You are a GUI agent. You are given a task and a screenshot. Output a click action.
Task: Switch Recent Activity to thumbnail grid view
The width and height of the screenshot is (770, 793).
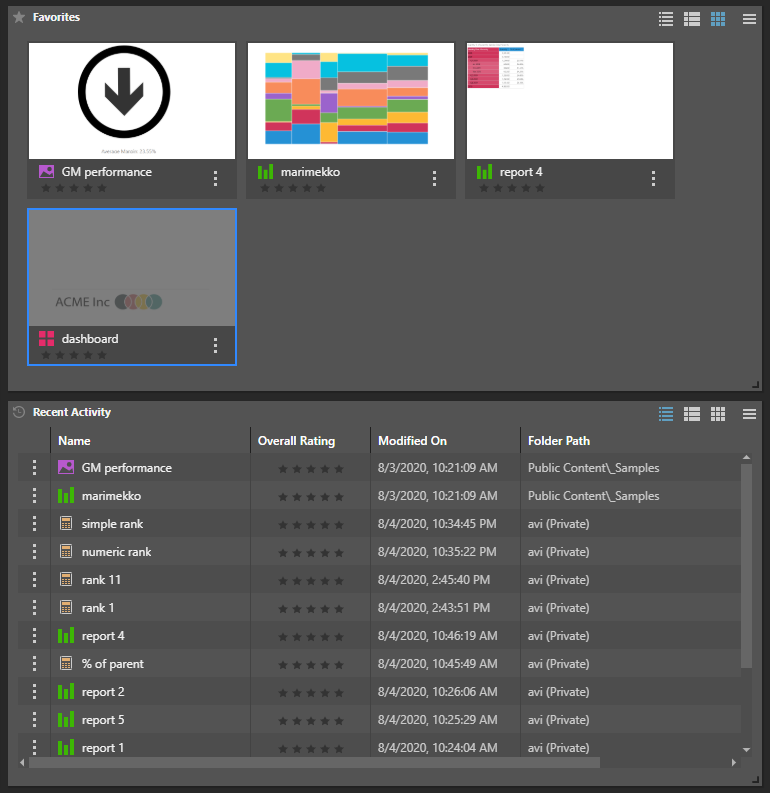pos(717,414)
